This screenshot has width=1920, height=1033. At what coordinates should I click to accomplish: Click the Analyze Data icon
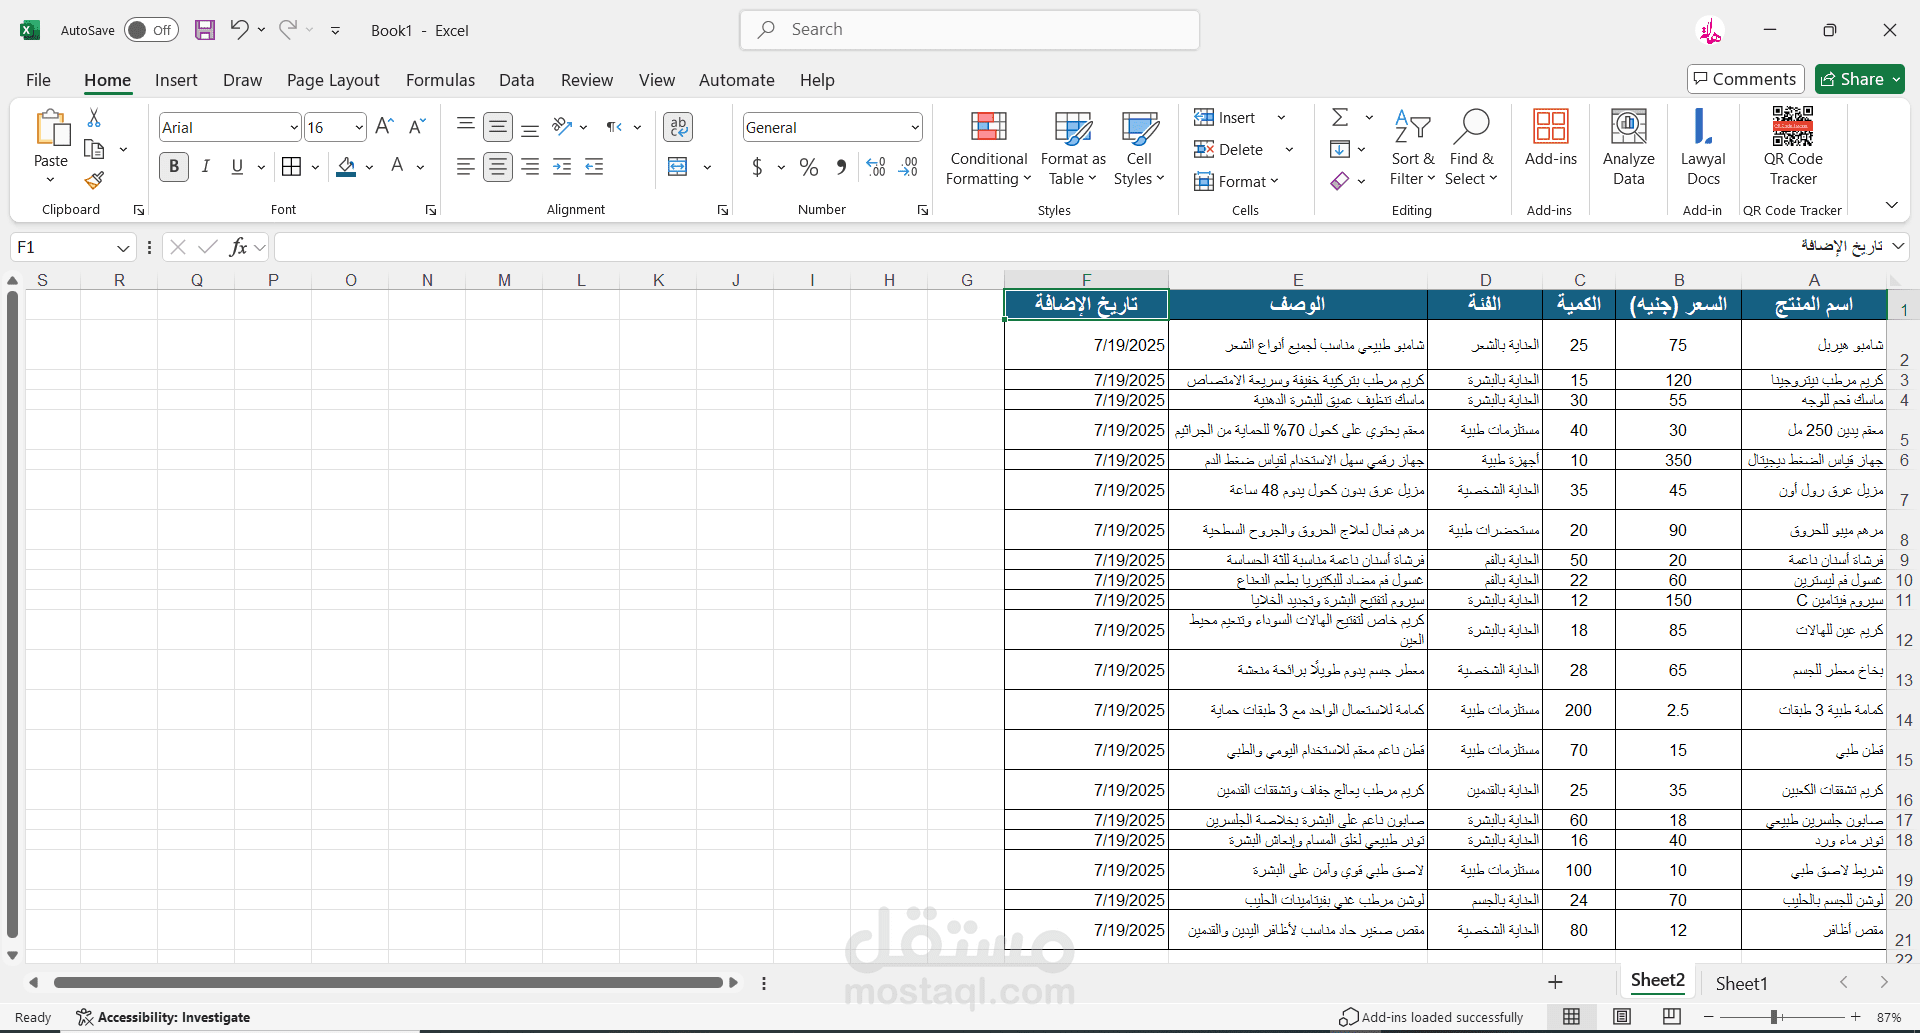click(x=1629, y=147)
